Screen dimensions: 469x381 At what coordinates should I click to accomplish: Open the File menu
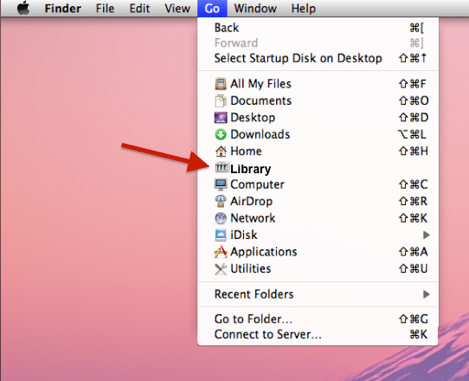pos(105,8)
